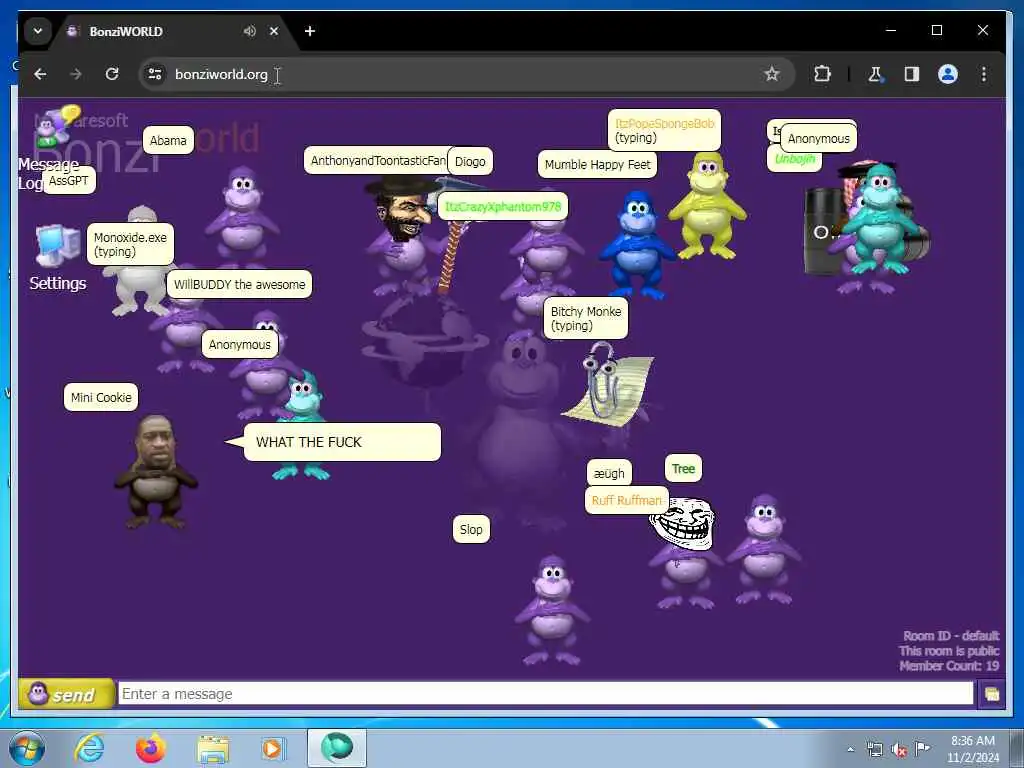Open site information icon in address bar
This screenshot has height=768, width=1024.
pos(155,74)
